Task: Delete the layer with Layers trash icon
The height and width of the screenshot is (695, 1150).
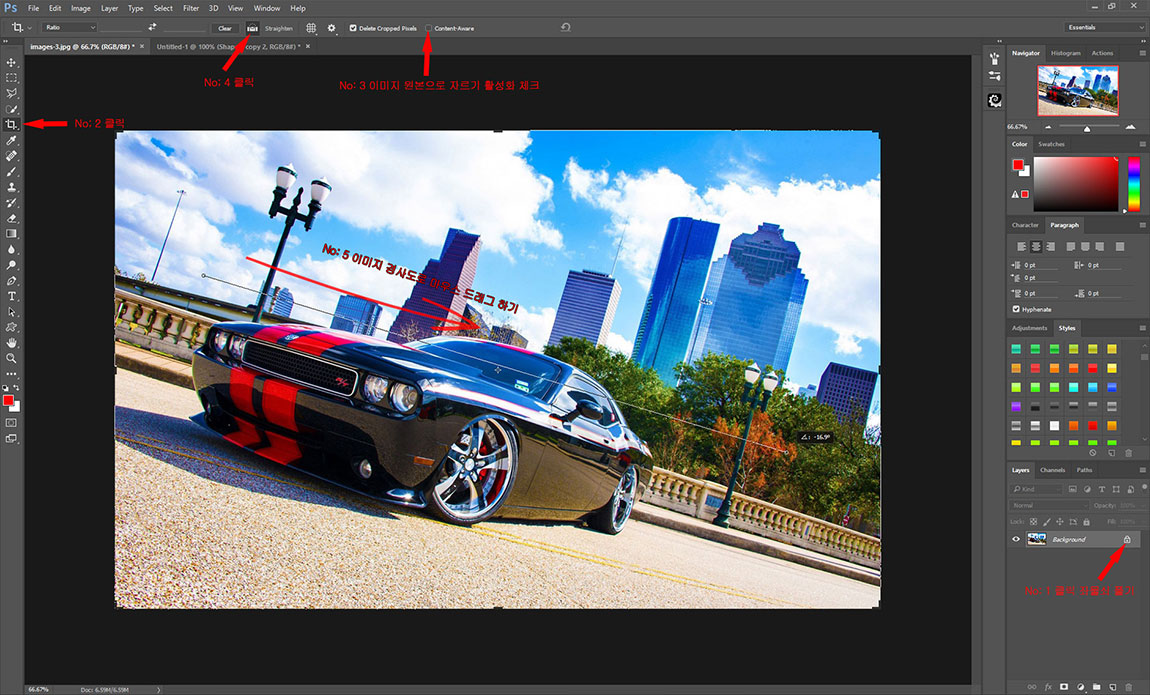Action: click(1129, 688)
